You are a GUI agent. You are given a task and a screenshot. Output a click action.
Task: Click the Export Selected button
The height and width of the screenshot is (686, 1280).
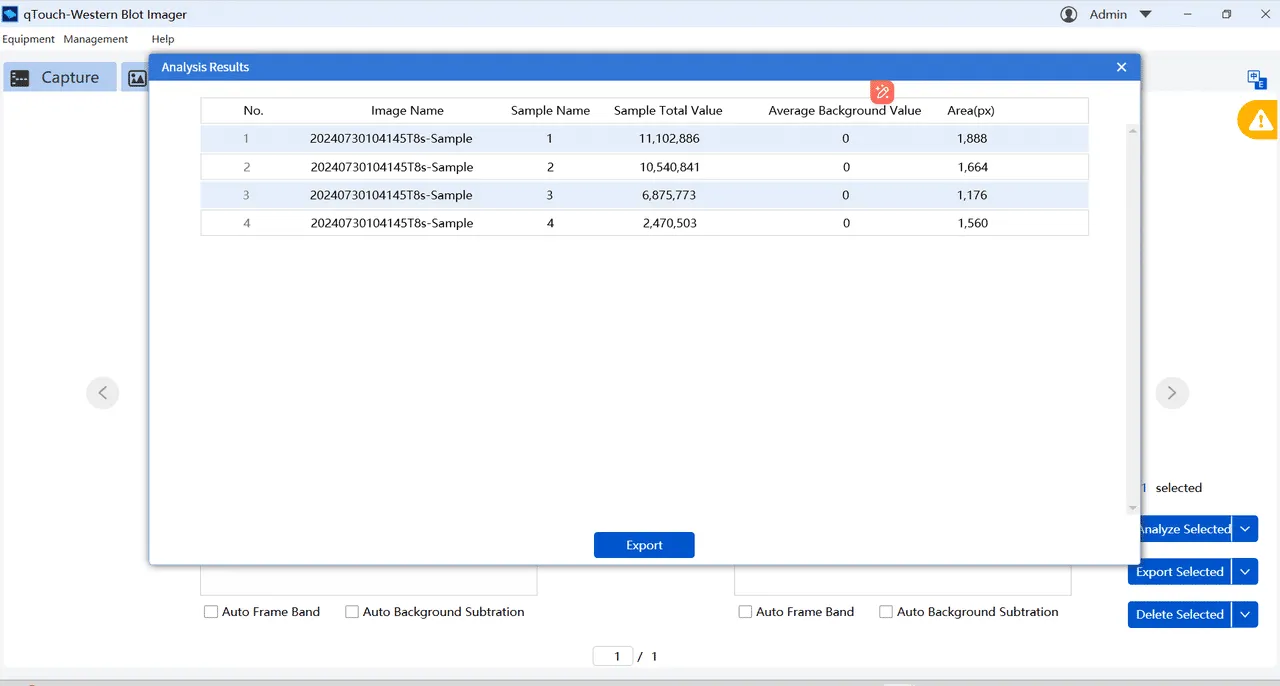pos(1179,572)
